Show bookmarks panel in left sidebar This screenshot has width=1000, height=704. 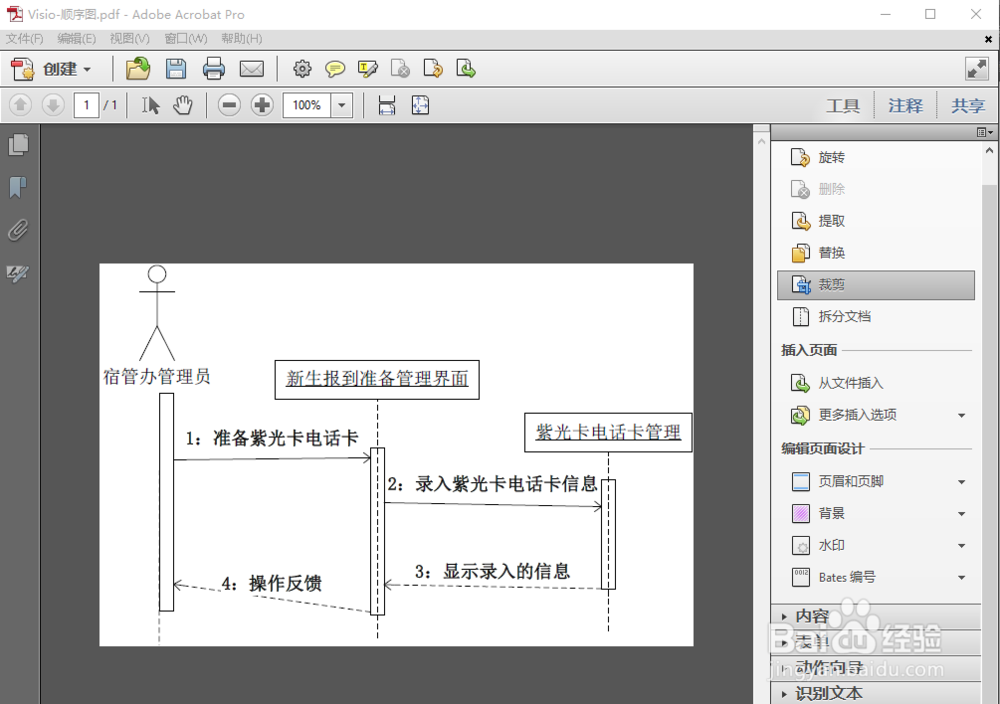[x=18, y=187]
